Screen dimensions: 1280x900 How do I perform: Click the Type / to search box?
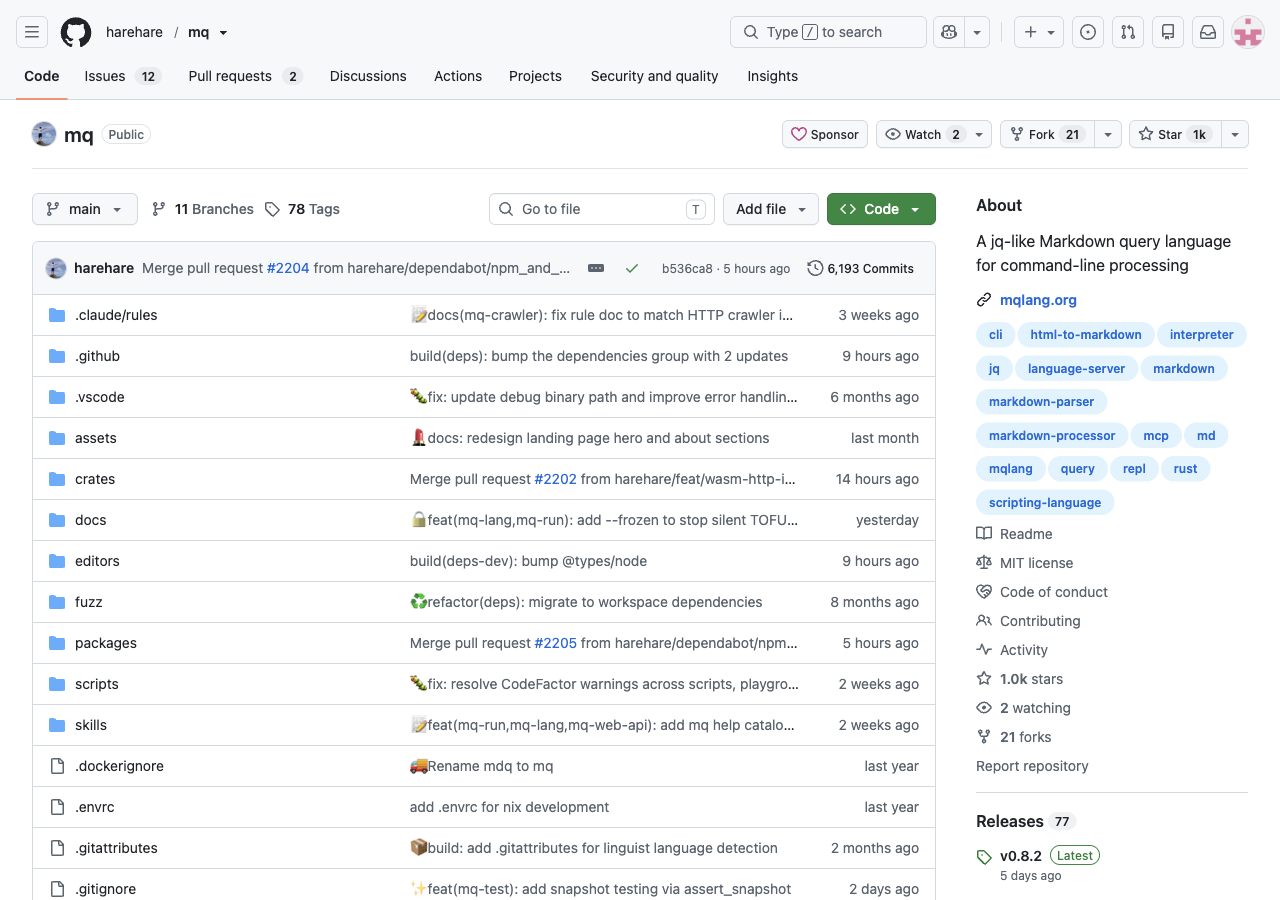(x=828, y=32)
